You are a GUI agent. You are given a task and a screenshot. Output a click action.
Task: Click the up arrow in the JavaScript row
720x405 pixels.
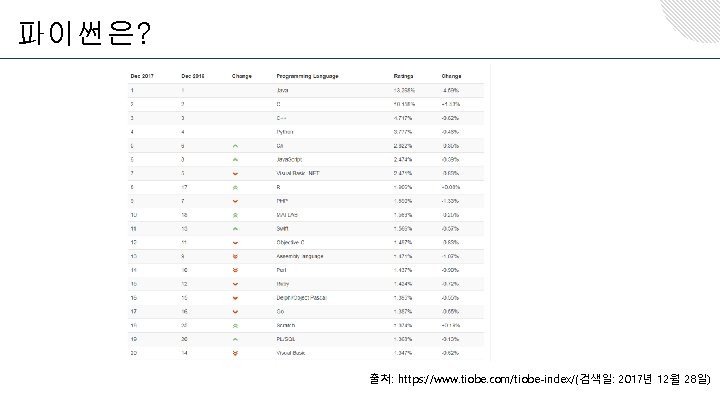[235, 159]
